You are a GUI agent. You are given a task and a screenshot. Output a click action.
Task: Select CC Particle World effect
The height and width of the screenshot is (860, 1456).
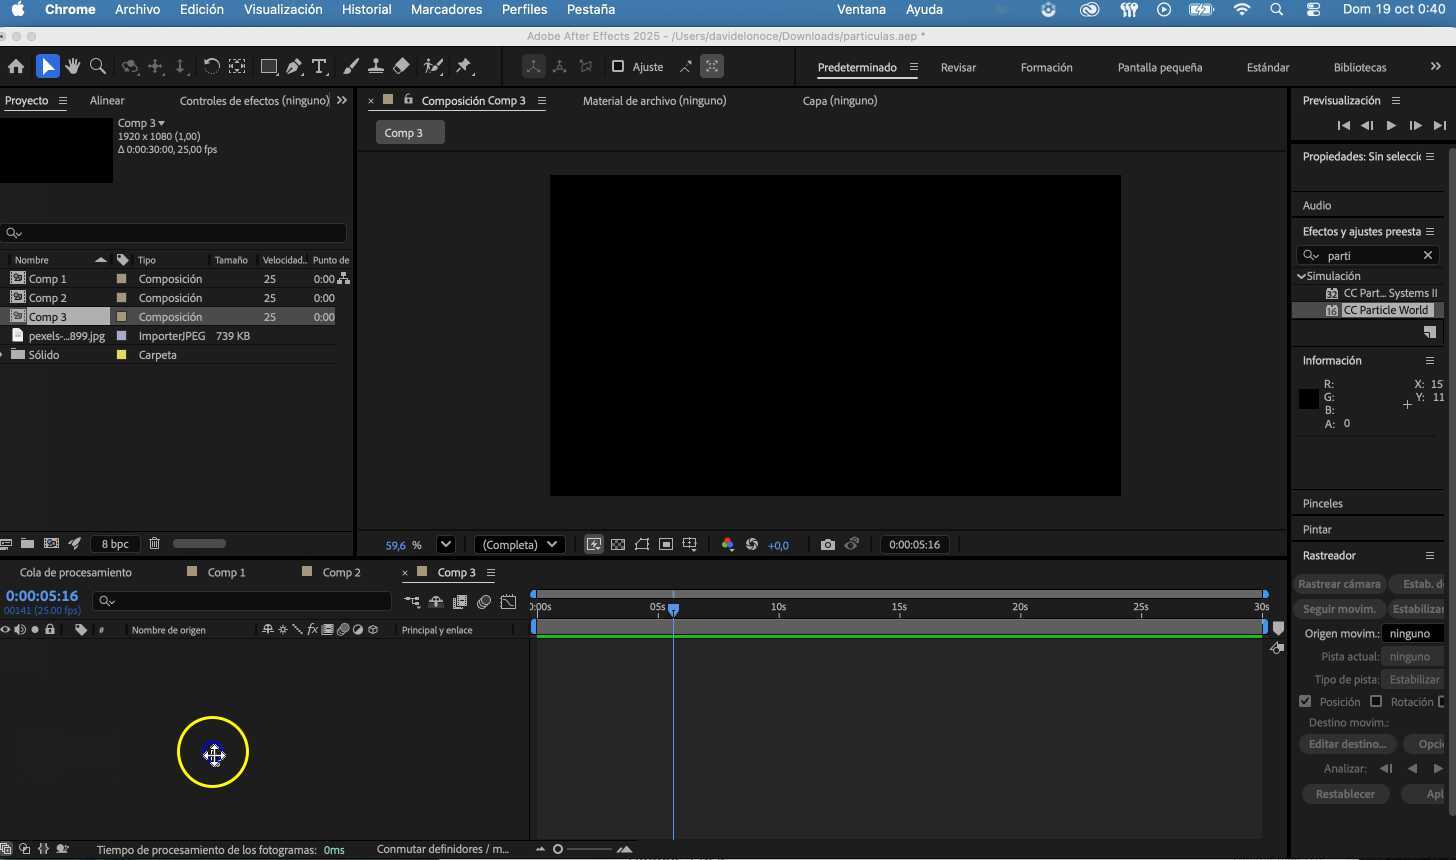pos(1385,310)
